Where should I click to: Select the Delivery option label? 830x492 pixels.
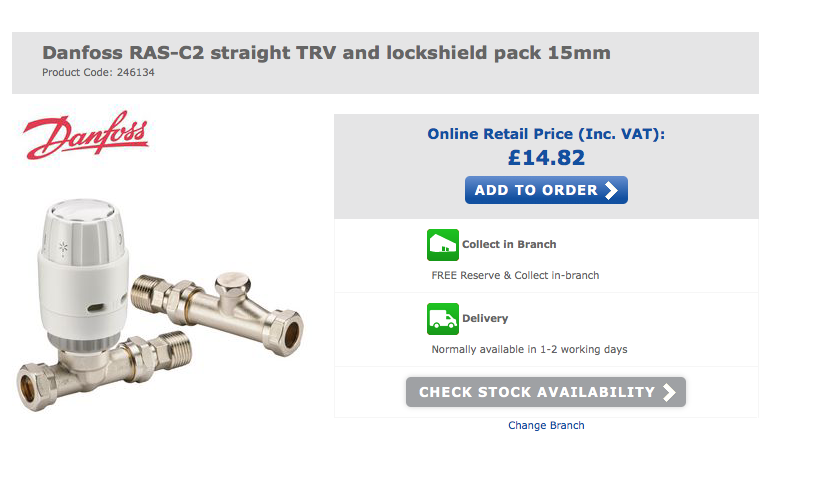[485, 318]
